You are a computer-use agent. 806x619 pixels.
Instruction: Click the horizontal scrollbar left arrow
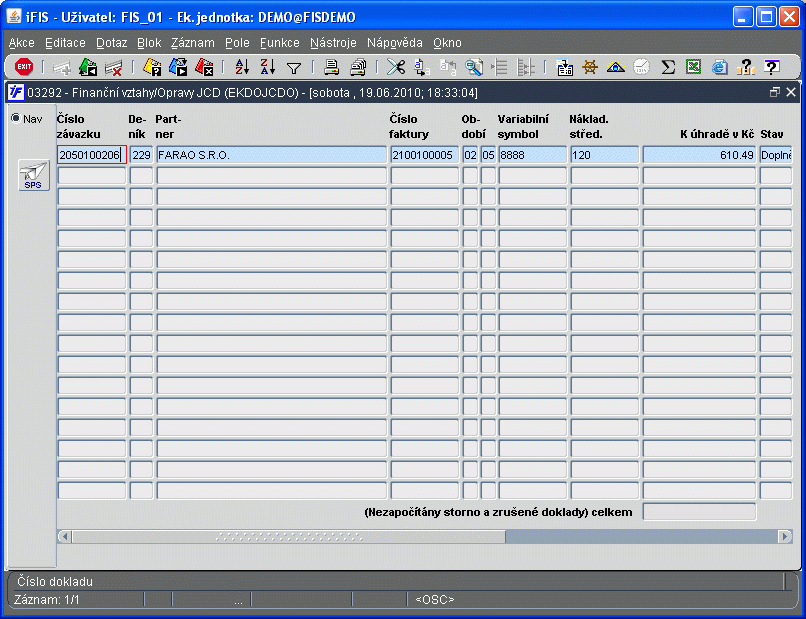(65, 537)
